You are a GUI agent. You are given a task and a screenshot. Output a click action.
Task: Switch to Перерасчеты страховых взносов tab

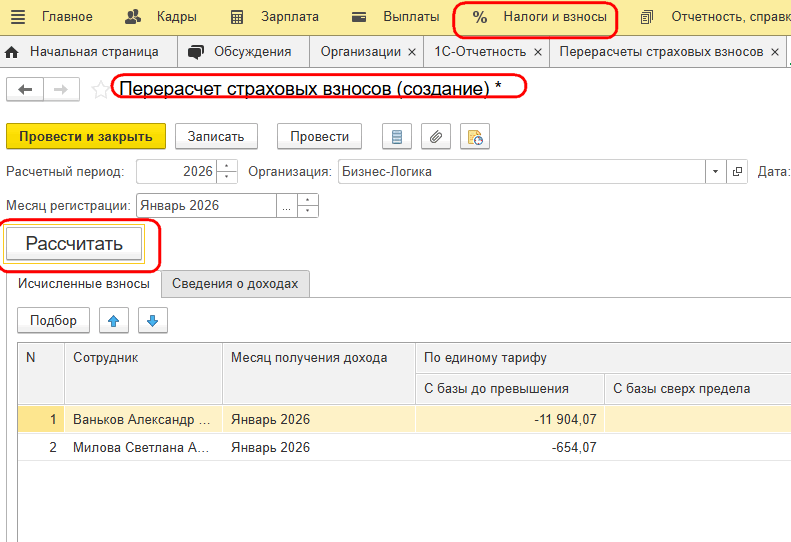661,51
